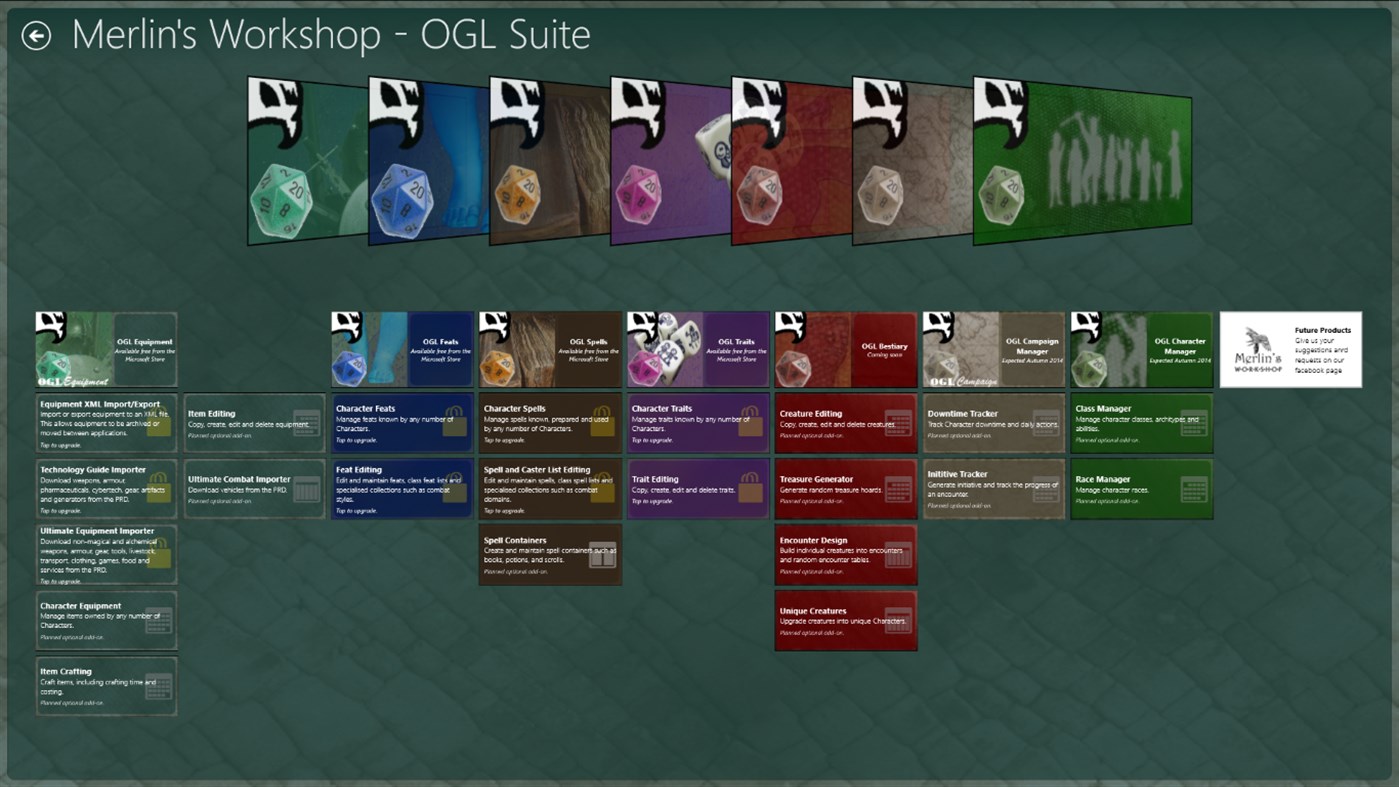Click the grid icon on Creature Editing tile

point(899,424)
